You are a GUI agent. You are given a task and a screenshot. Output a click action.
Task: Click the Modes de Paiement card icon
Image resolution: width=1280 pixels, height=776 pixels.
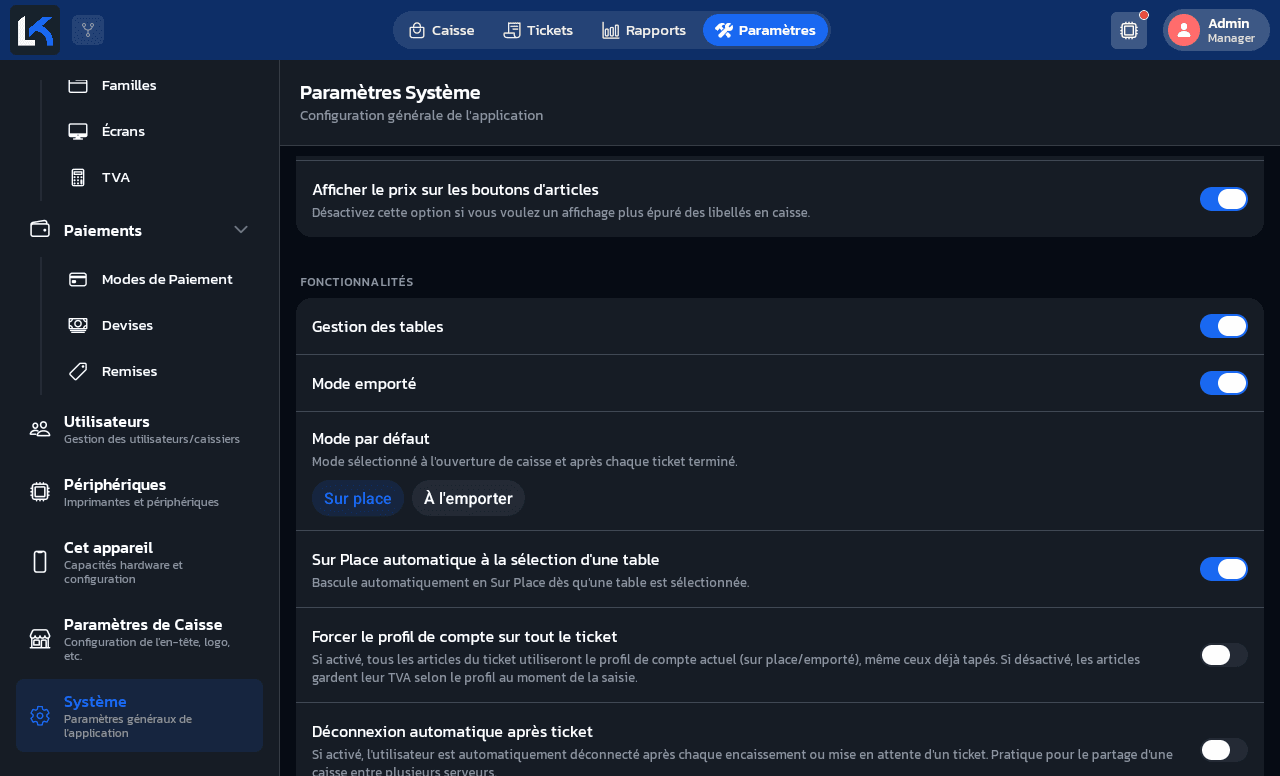(x=78, y=279)
